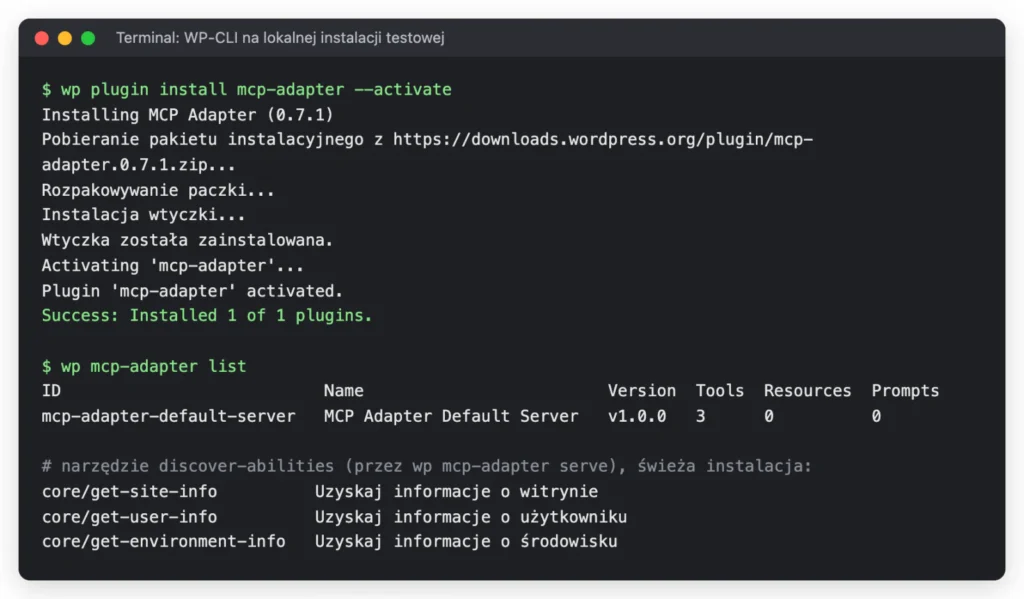Screen dimensions: 1024x599
Task: Click the Tools count '3' cell
Action: click(701, 416)
